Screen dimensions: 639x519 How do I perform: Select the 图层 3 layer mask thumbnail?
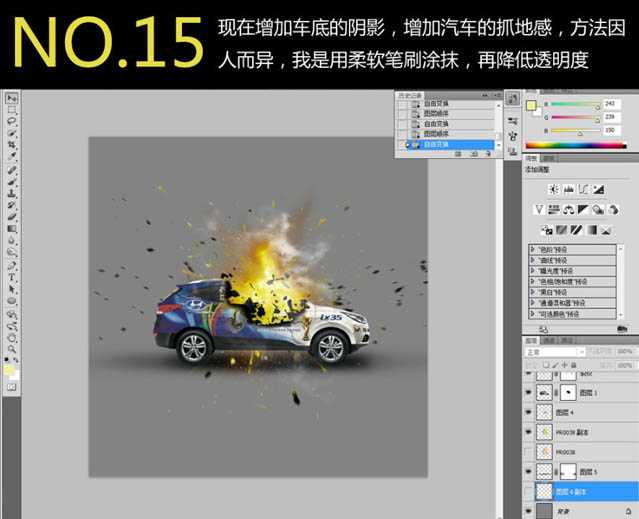[568, 393]
